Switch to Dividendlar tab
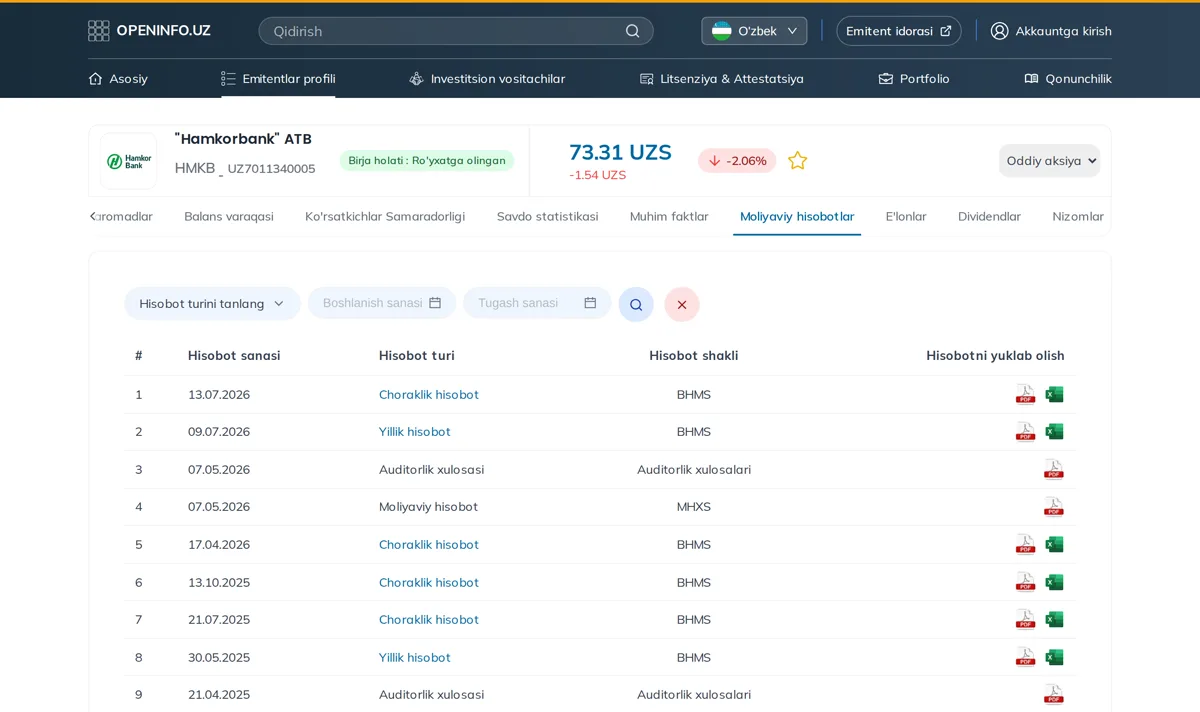The height and width of the screenshot is (712, 1200). tap(989, 216)
